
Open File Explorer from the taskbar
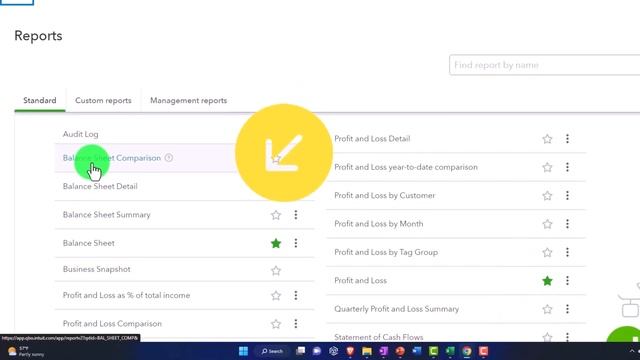click(367, 351)
